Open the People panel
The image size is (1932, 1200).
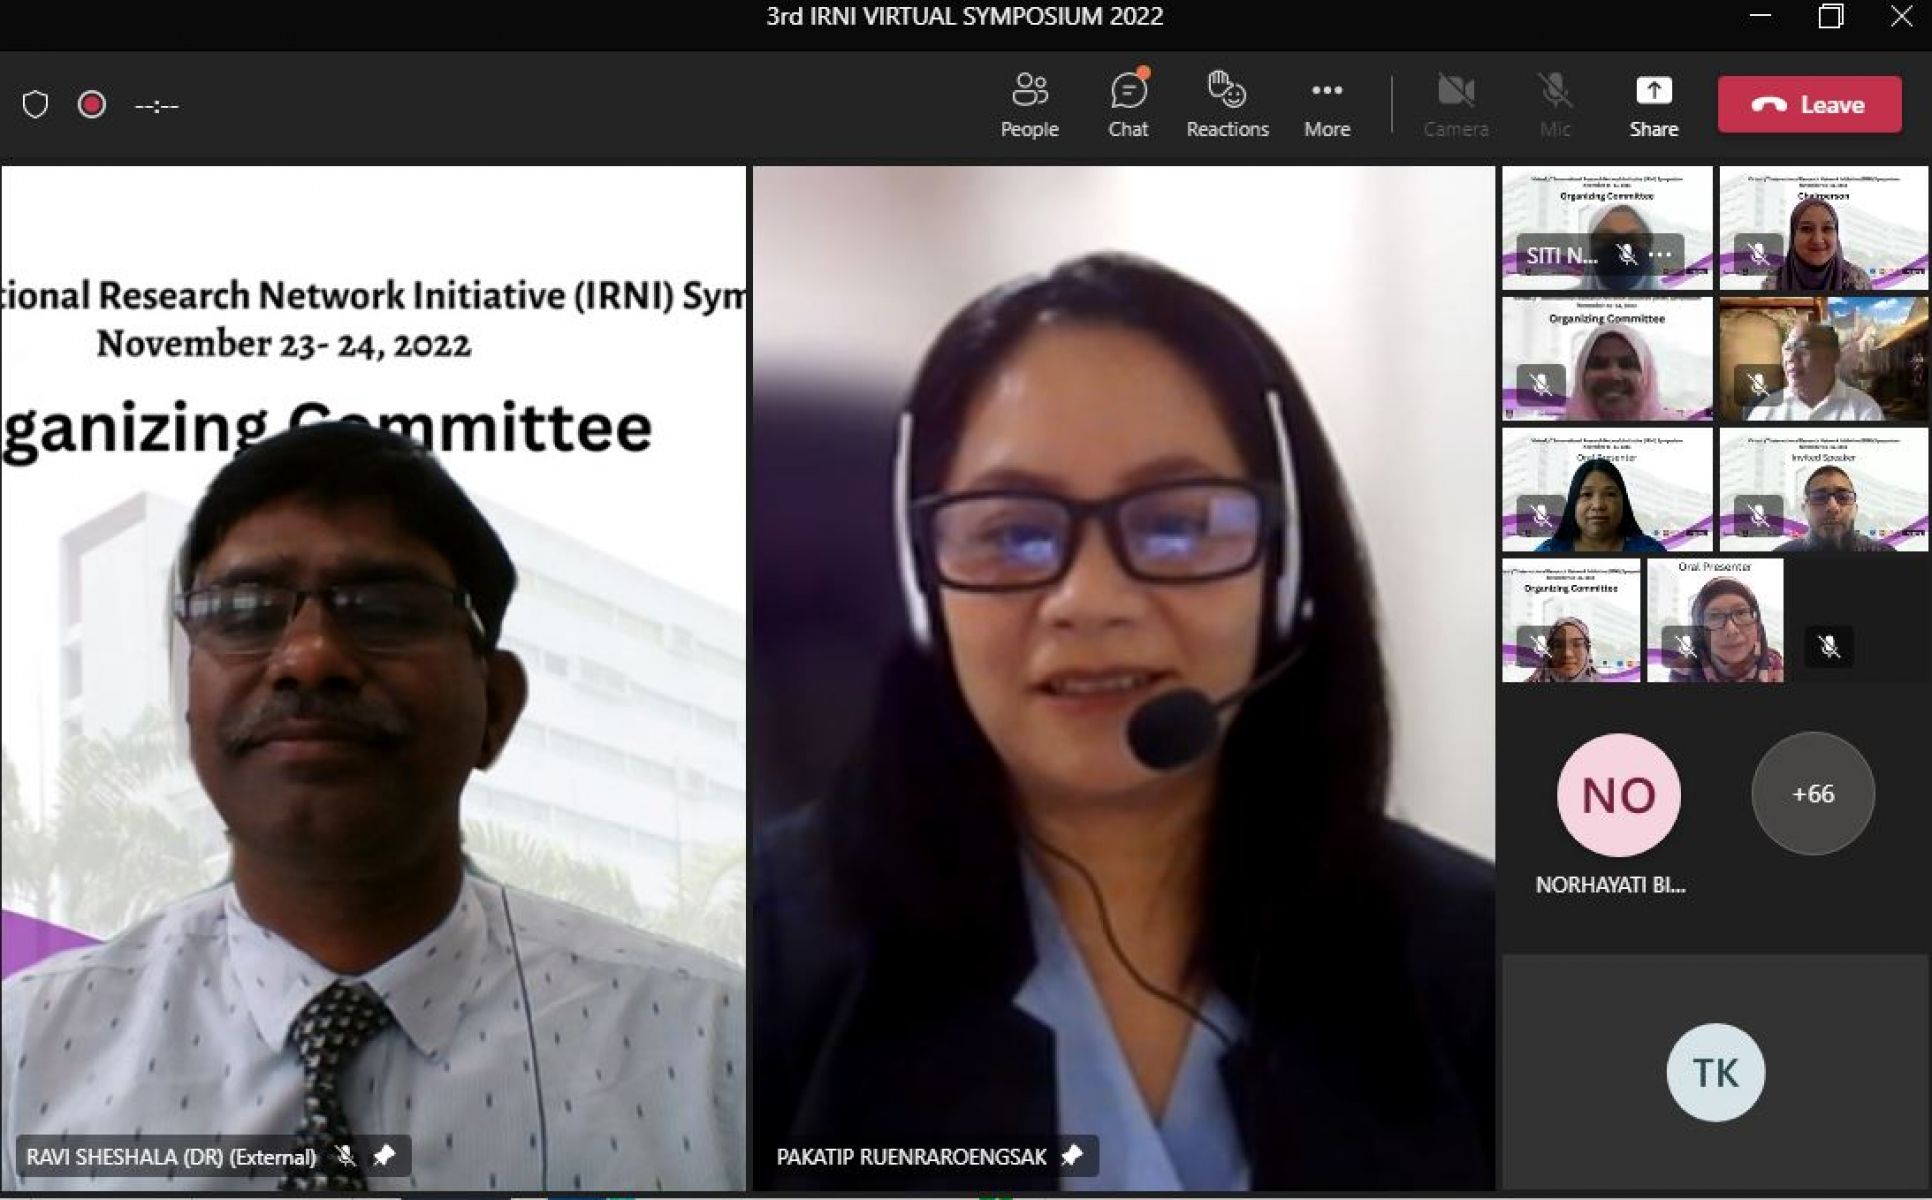point(1029,105)
